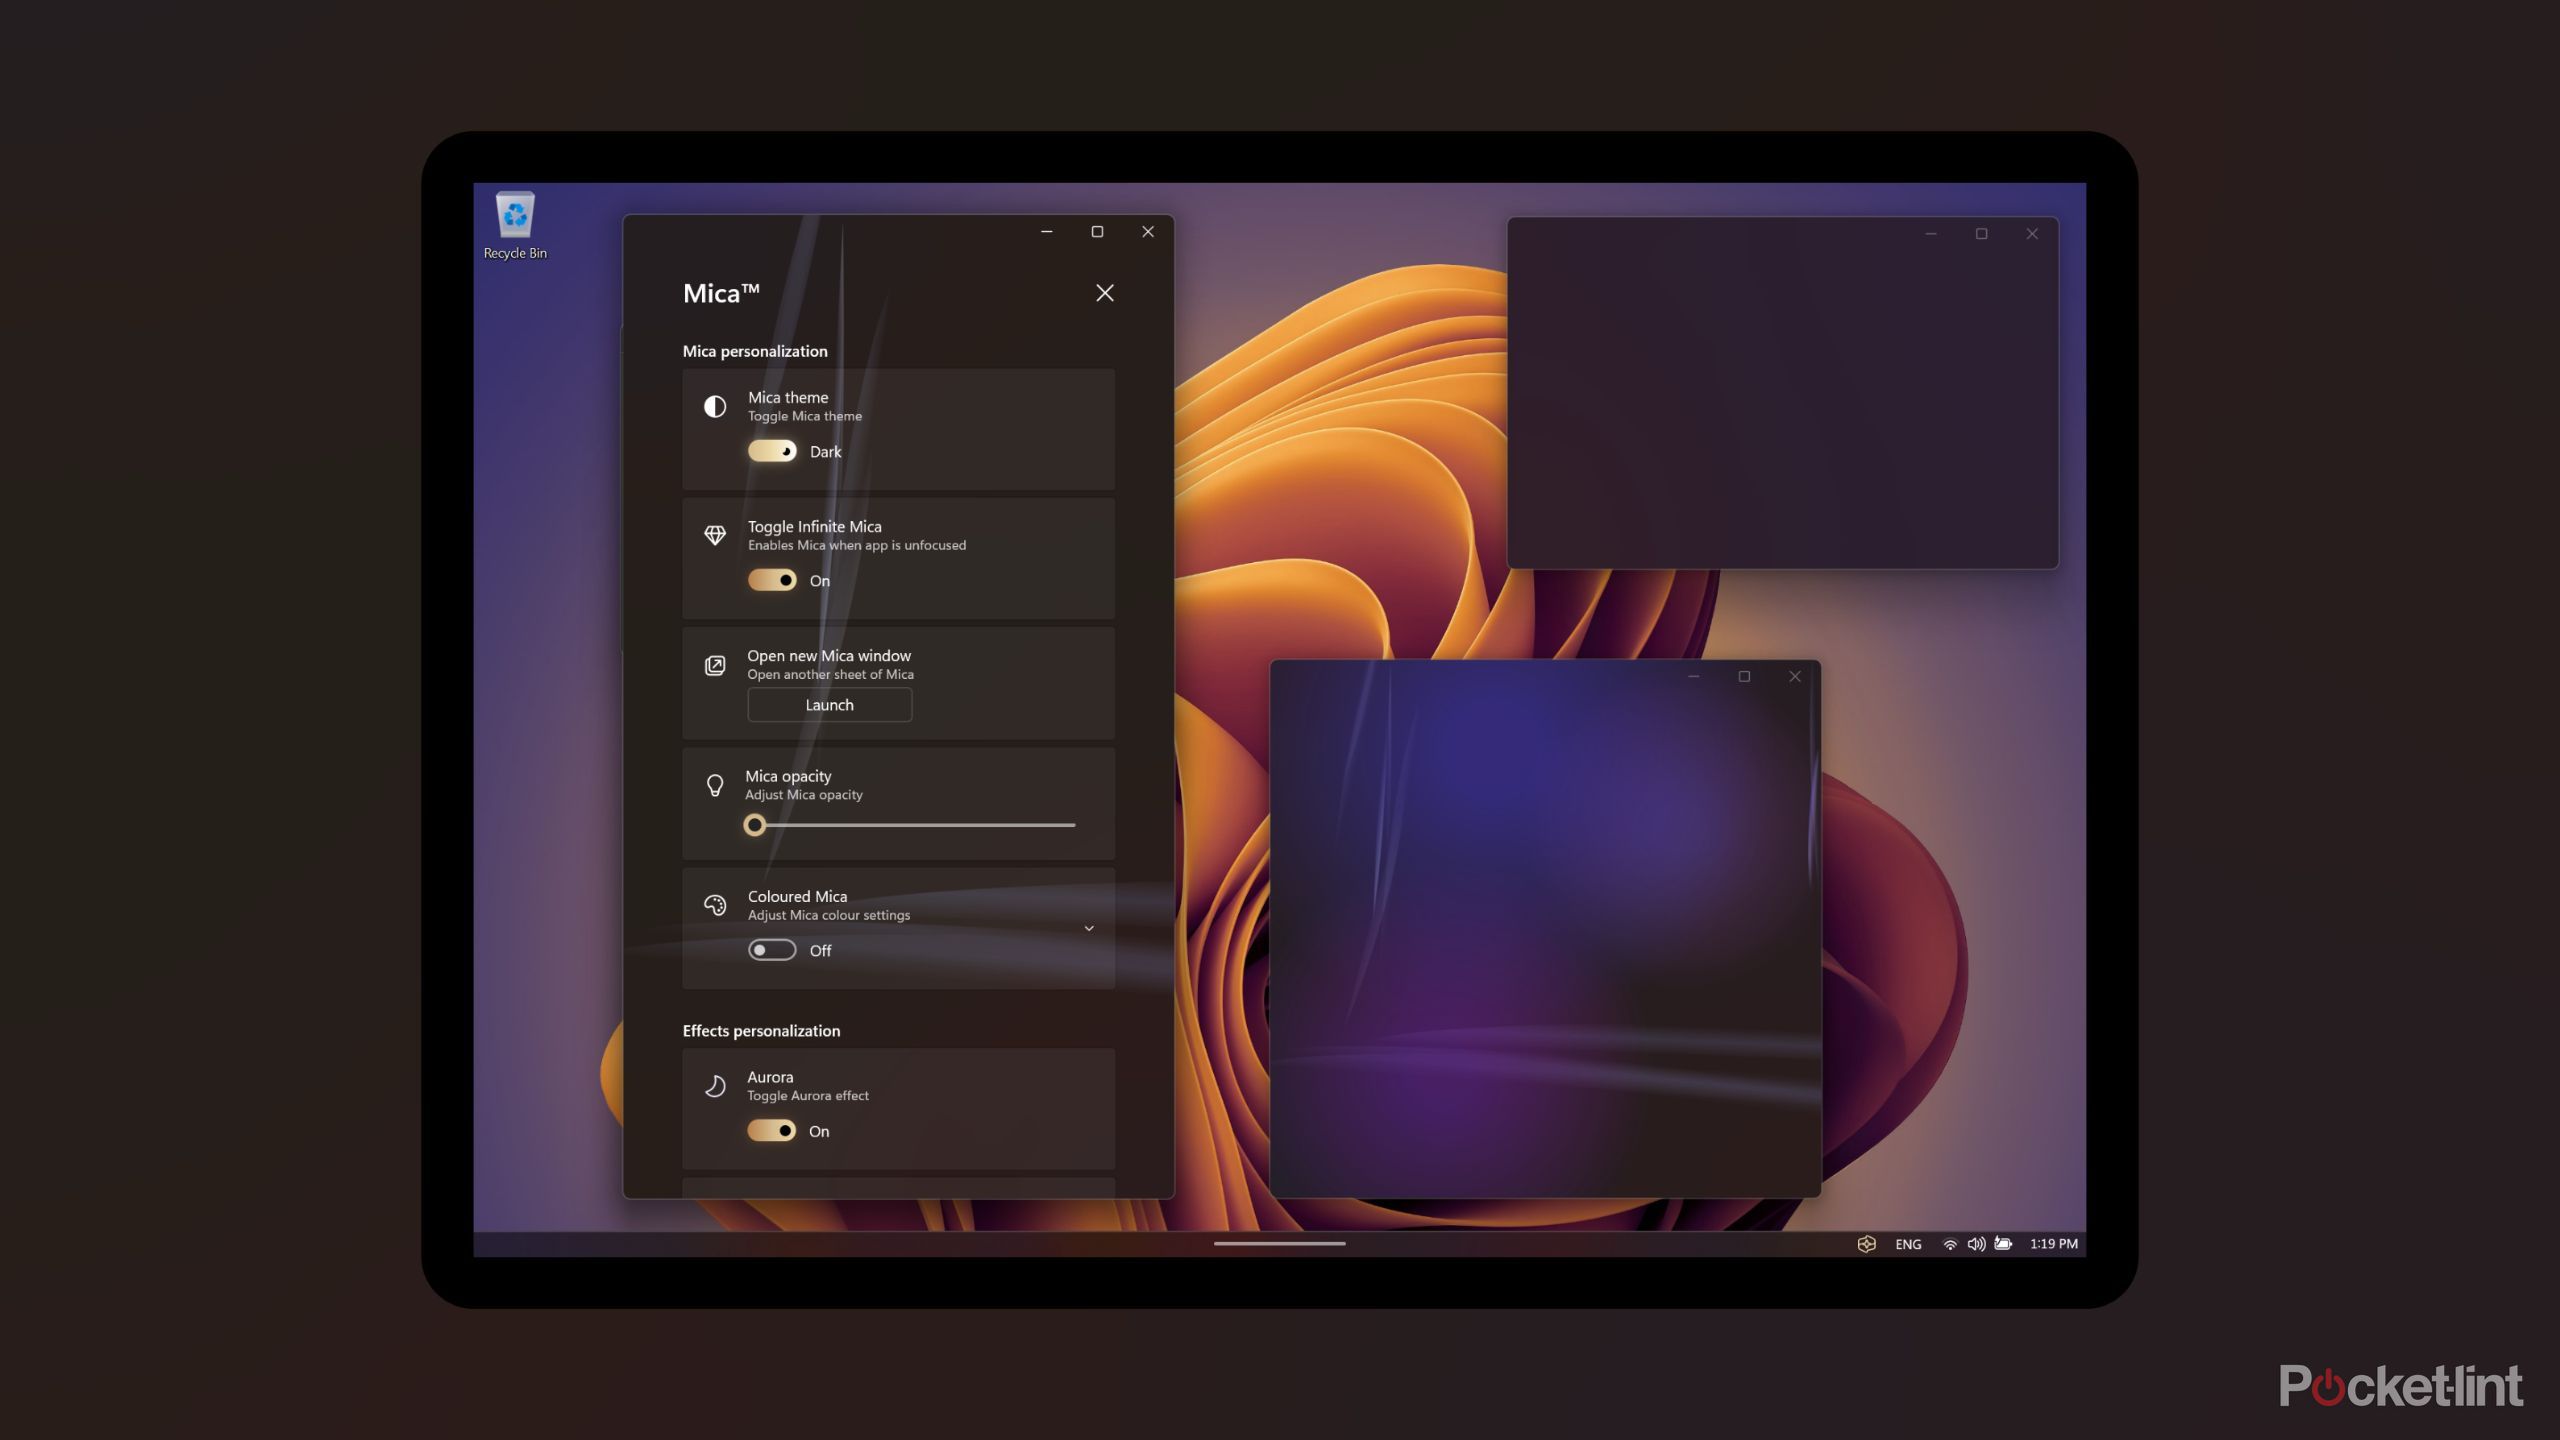The width and height of the screenshot is (2560, 1440).
Task: Click 'Adjust Mica colour settings' text
Action: pyautogui.click(x=829, y=915)
